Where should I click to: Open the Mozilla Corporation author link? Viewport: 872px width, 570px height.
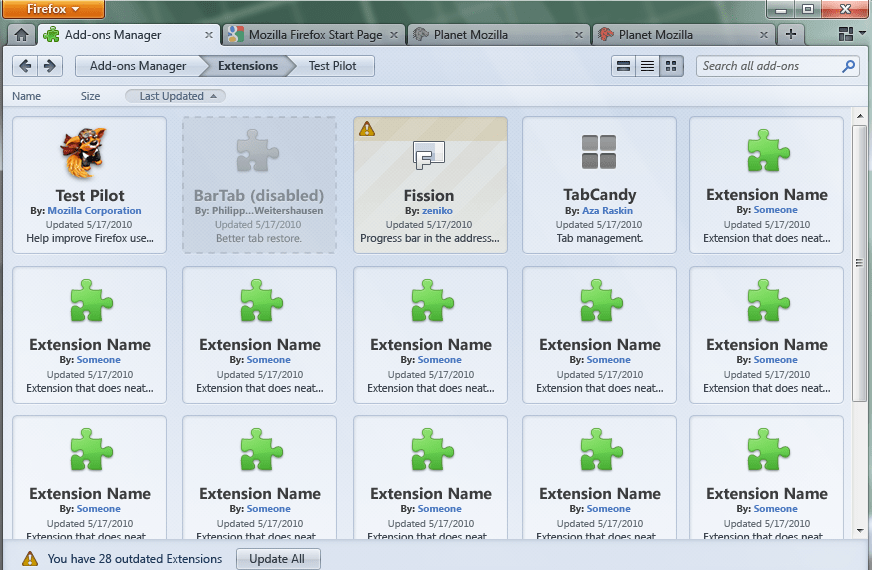coord(94,211)
